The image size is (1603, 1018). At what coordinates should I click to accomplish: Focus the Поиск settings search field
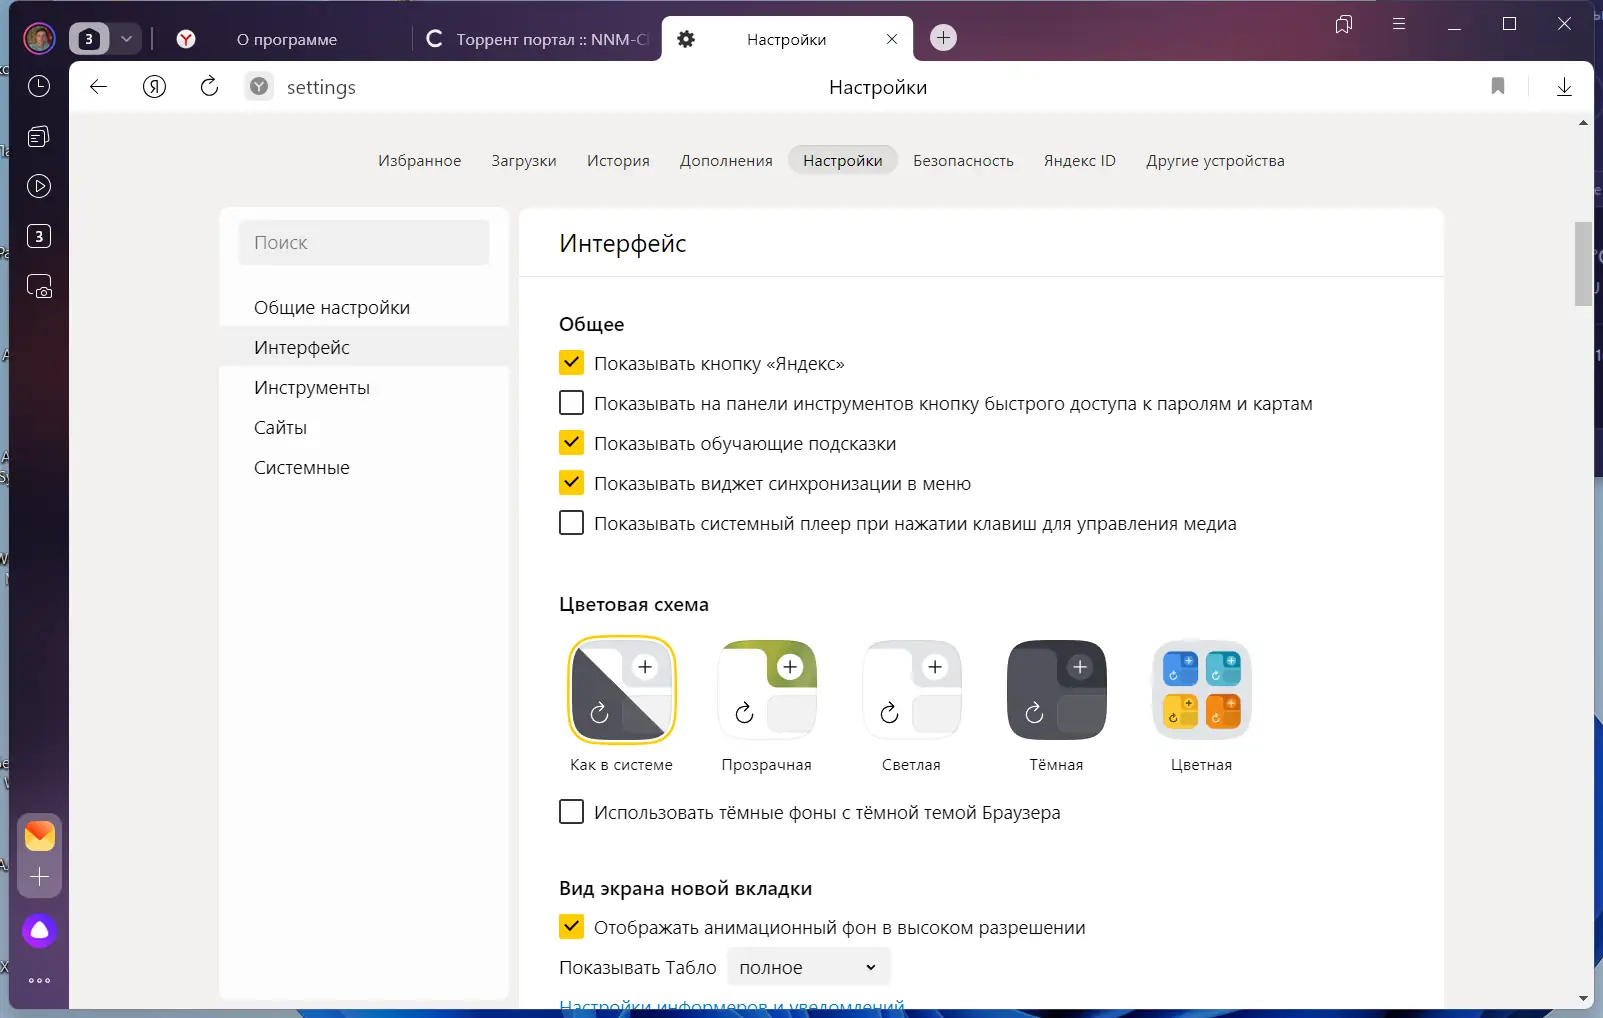pos(364,243)
